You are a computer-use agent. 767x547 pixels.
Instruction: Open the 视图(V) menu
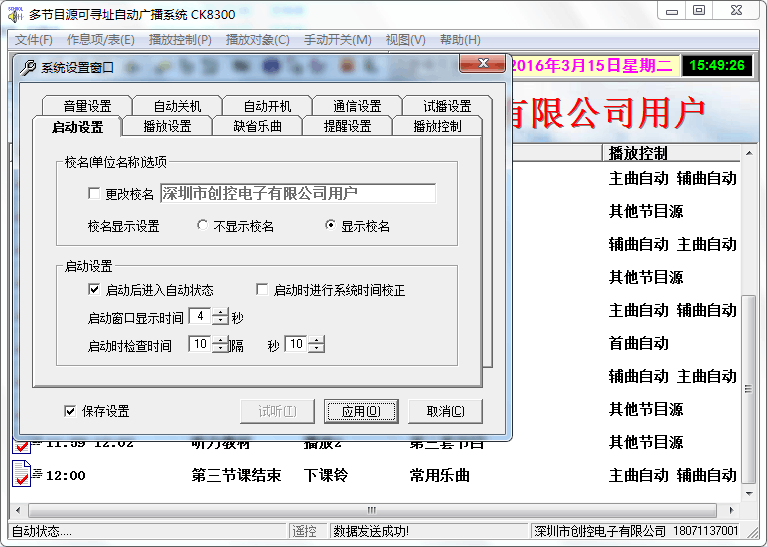(x=406, y=40)
